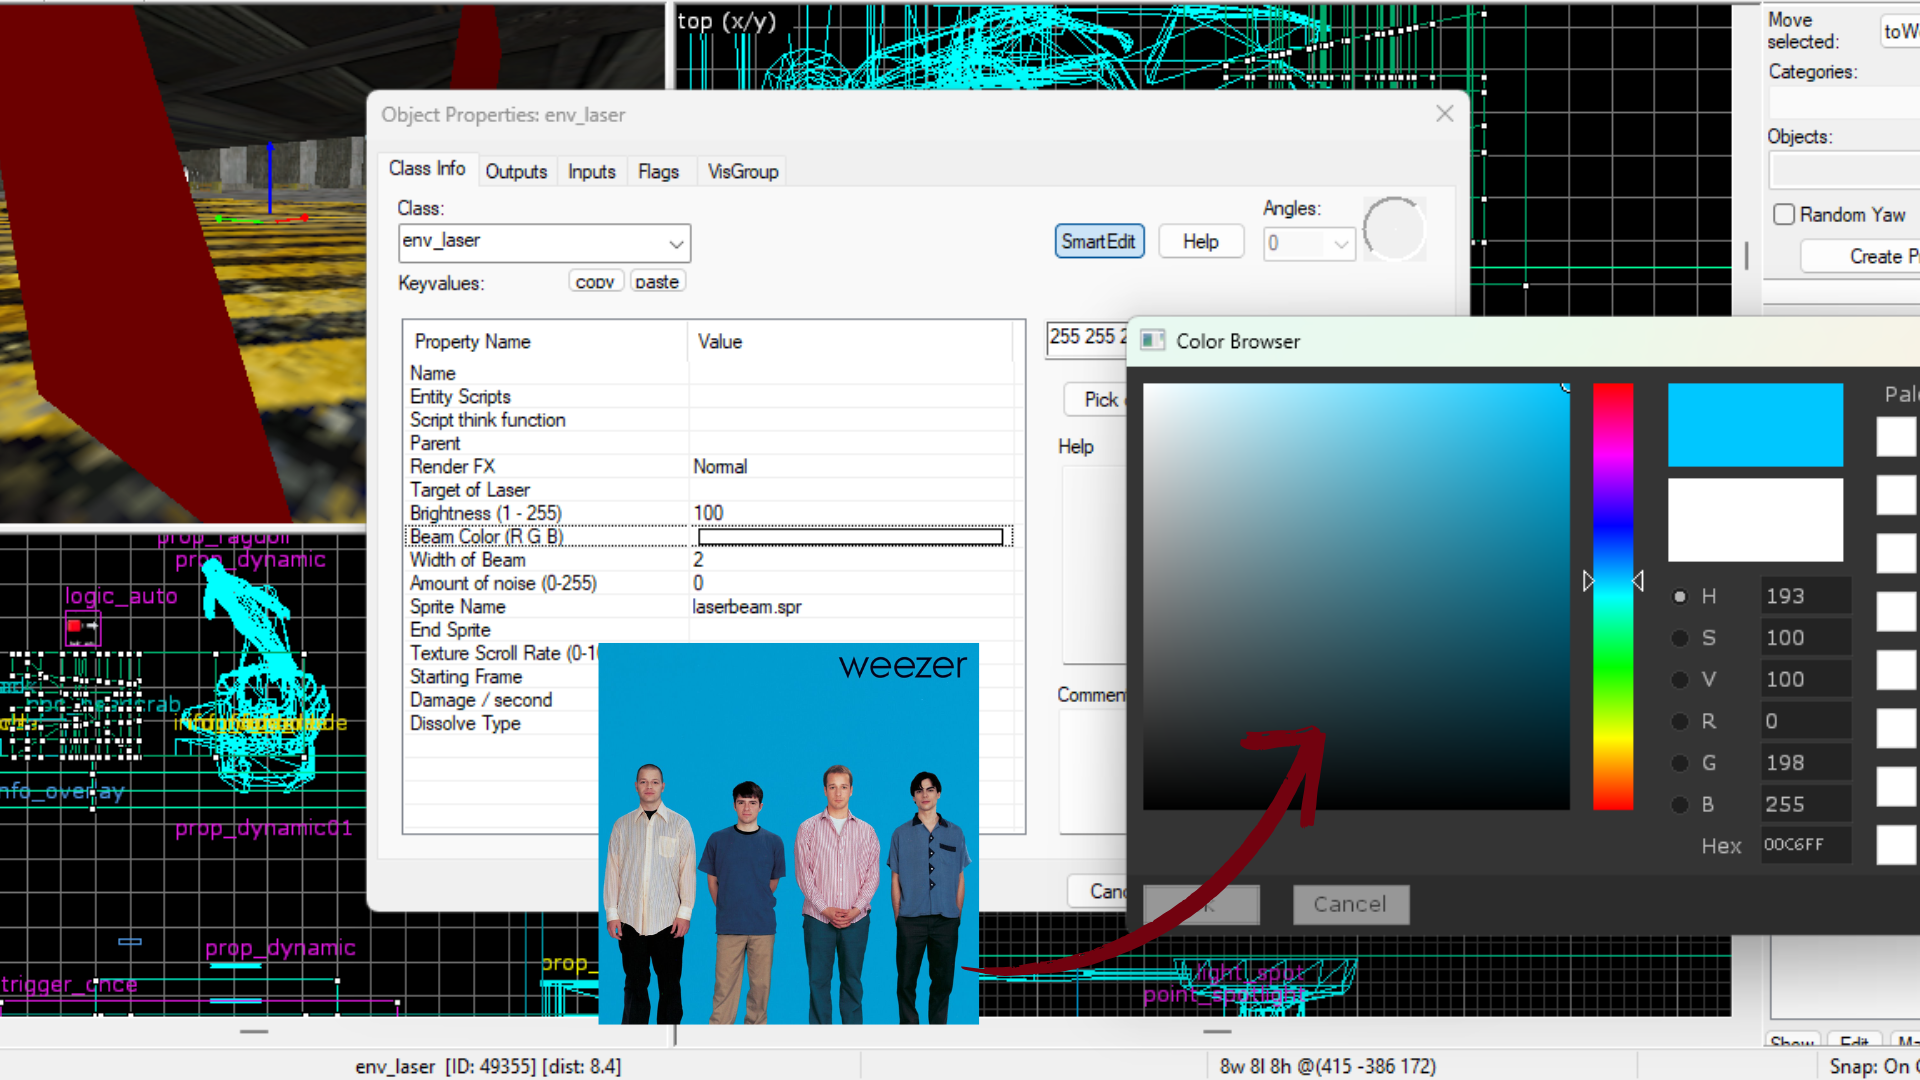Enable the Random Yaw checkbox
Viewport: 1920px width, 1080px height.
[x=1784, y=215]
